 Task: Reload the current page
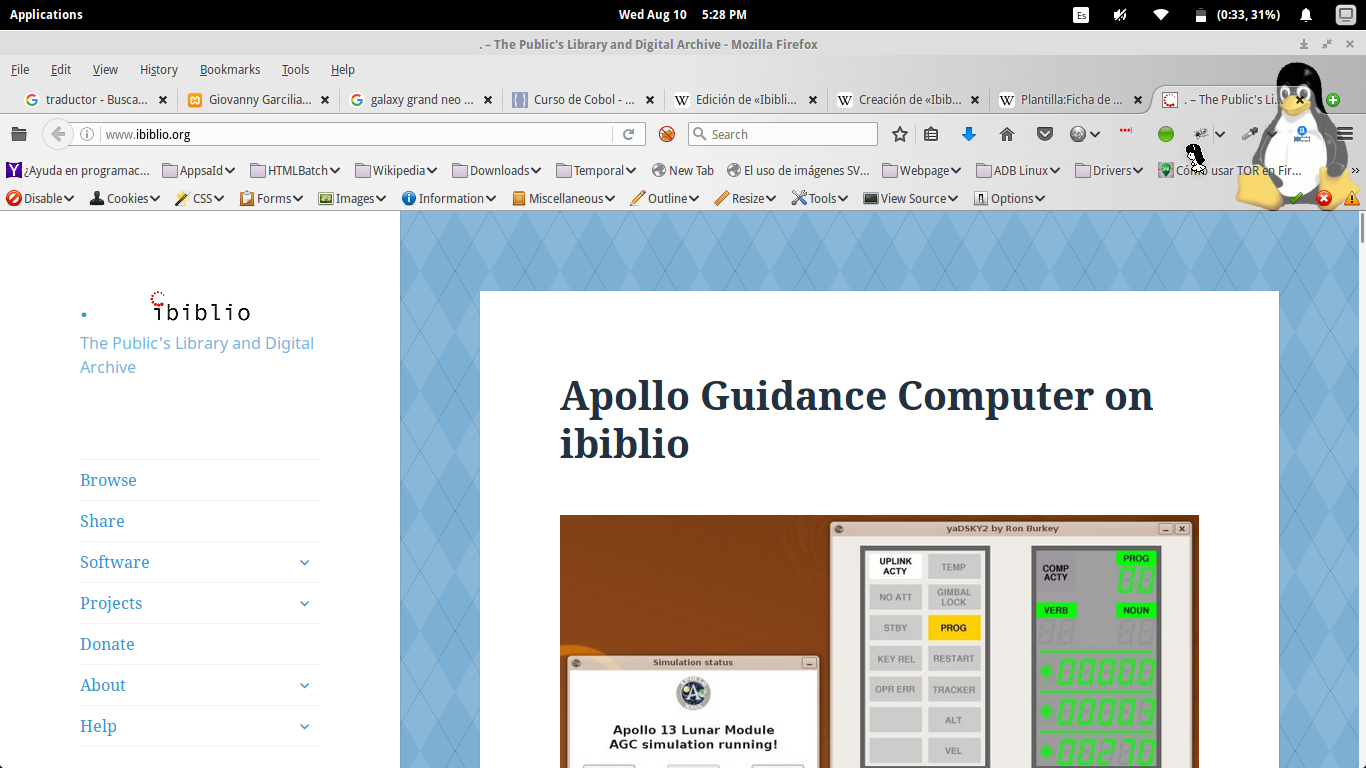629,134
